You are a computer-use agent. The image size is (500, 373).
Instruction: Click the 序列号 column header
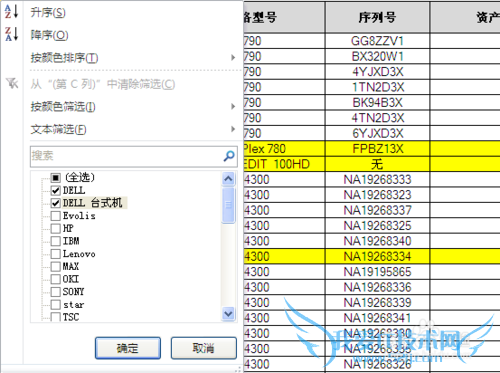[377, 17]
